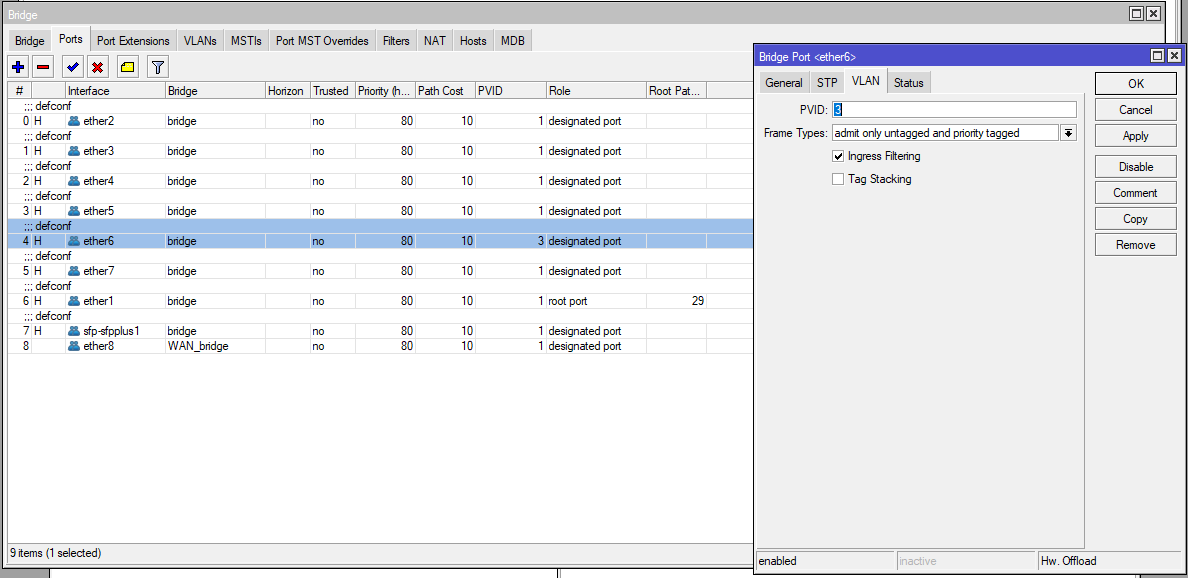Select the ether5 interface icon
Screen dimensions: 1188x578
coord(74,211)
